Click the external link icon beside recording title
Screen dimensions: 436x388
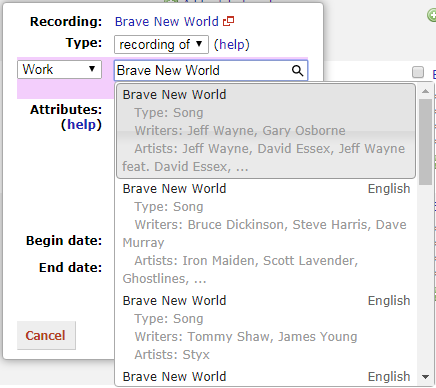point(228,21)
